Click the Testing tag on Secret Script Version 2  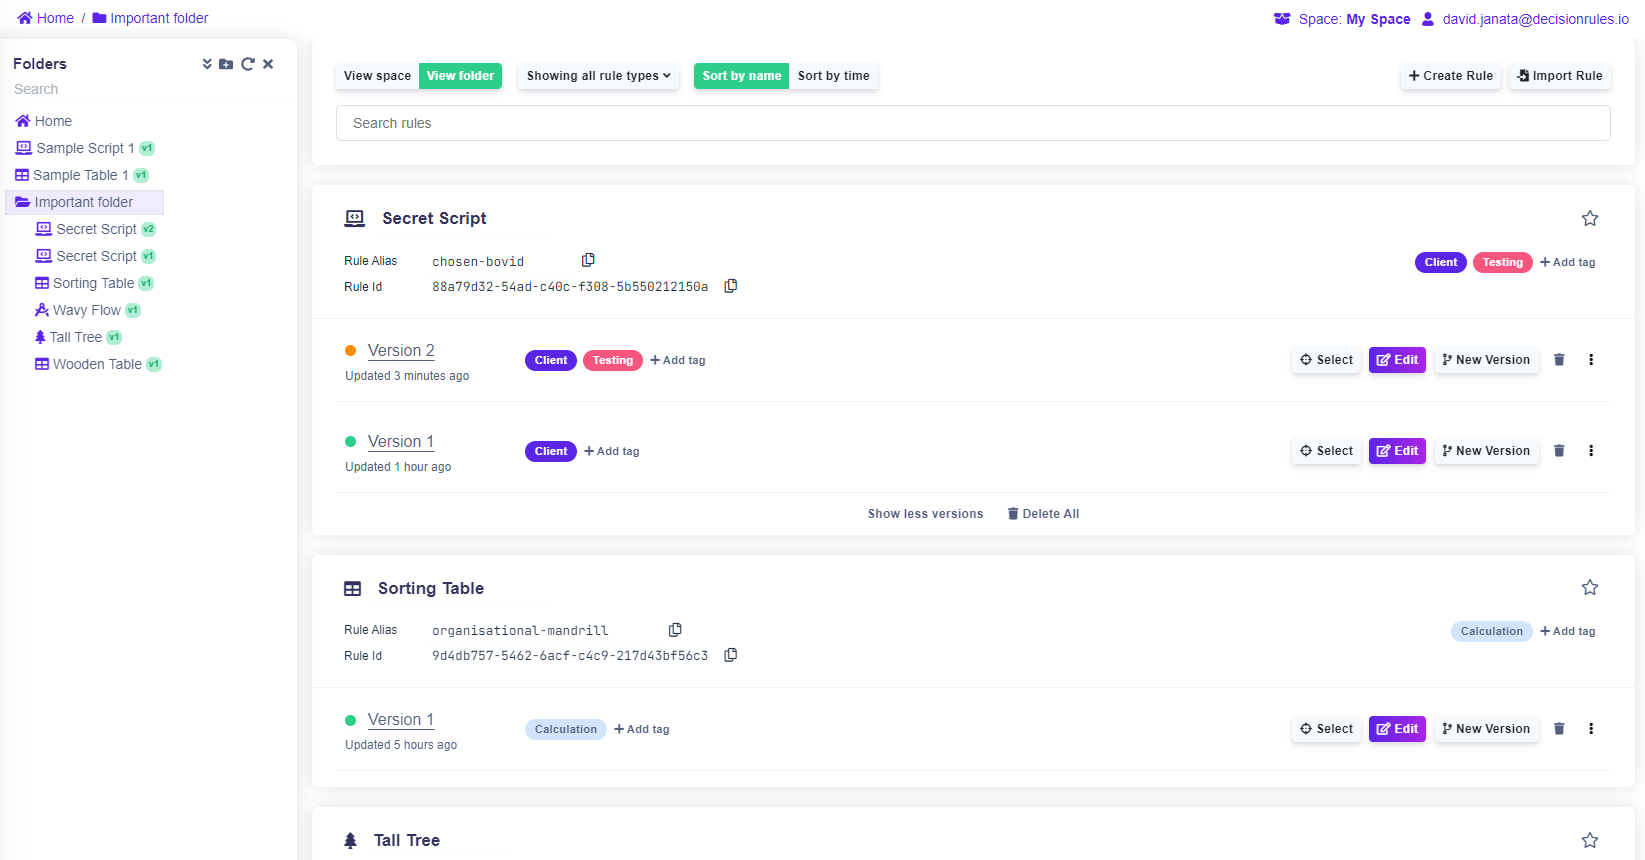click(613, 360)
